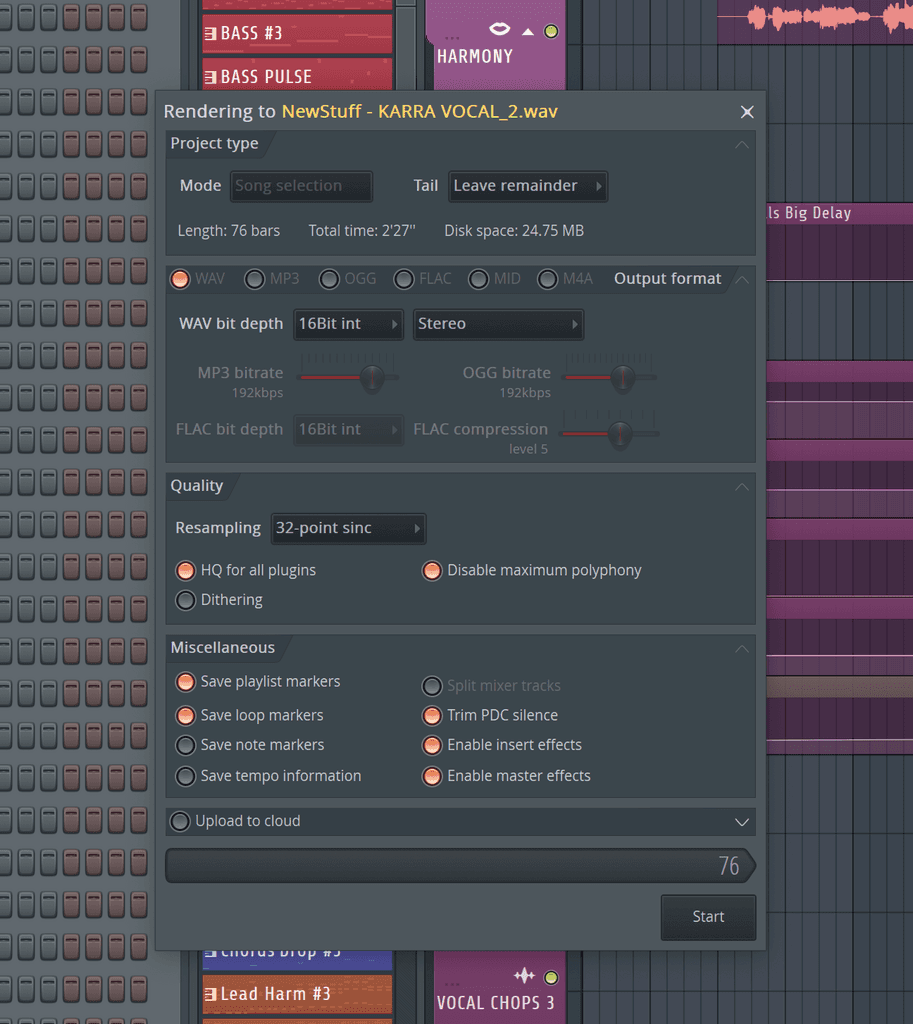Open the Stereo output dropdown

tap(498, 324)
